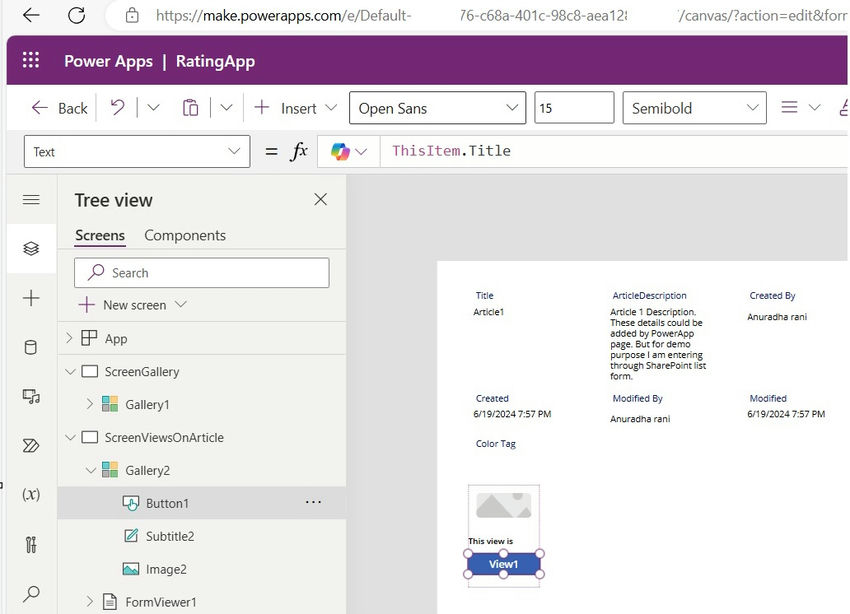Click the Color Tag field label
This screenshot has width=850, height=614.
(x=495, y=444)
